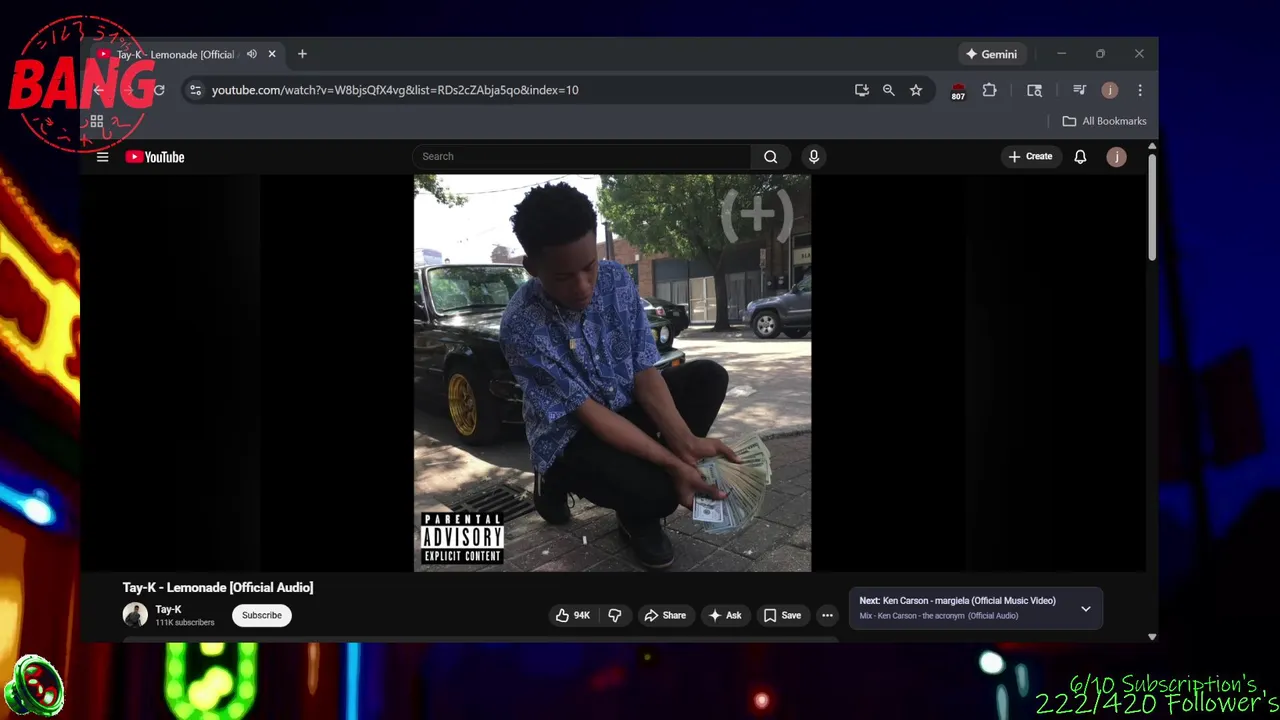Open the Chrome three-dot menu
Image resolution: width=1280 pixels, height=720 pixels.
1139,90
